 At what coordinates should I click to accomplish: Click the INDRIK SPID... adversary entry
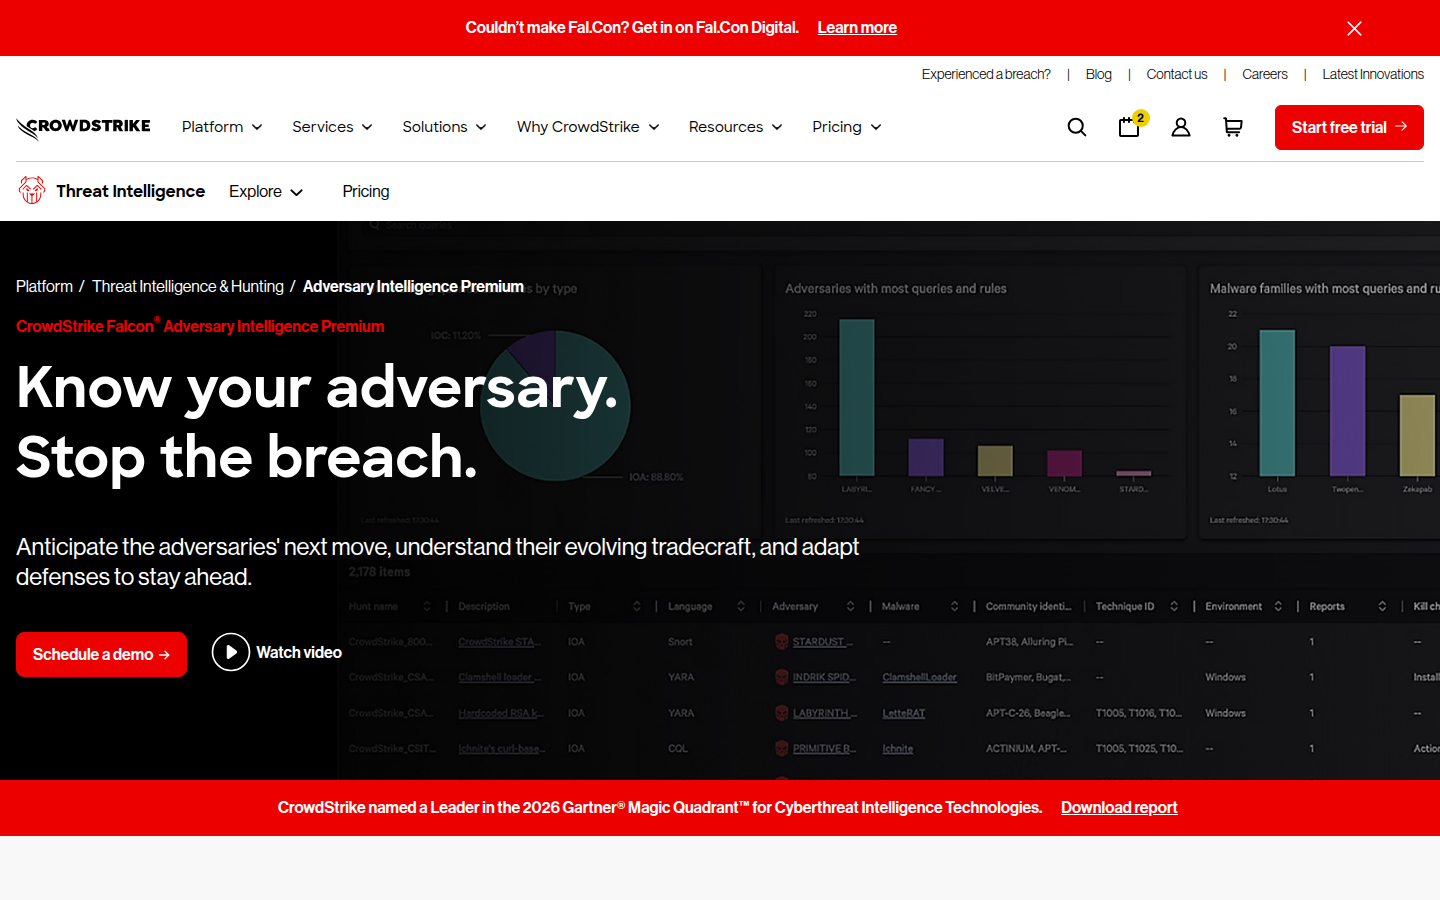click(823, 677)
